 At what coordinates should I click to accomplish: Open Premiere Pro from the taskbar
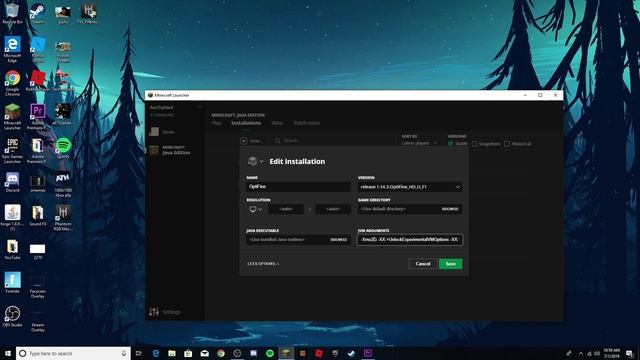[368, 353]
